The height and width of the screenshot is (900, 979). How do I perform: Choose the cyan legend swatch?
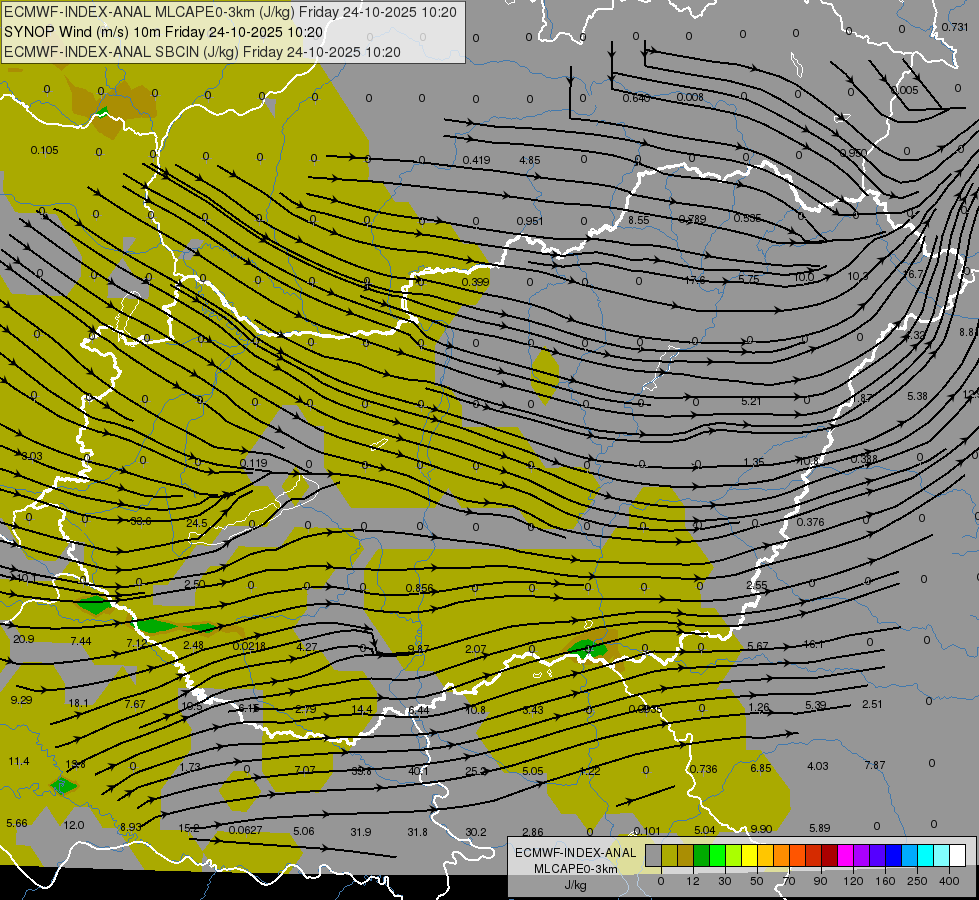click(x=925, y=856)
